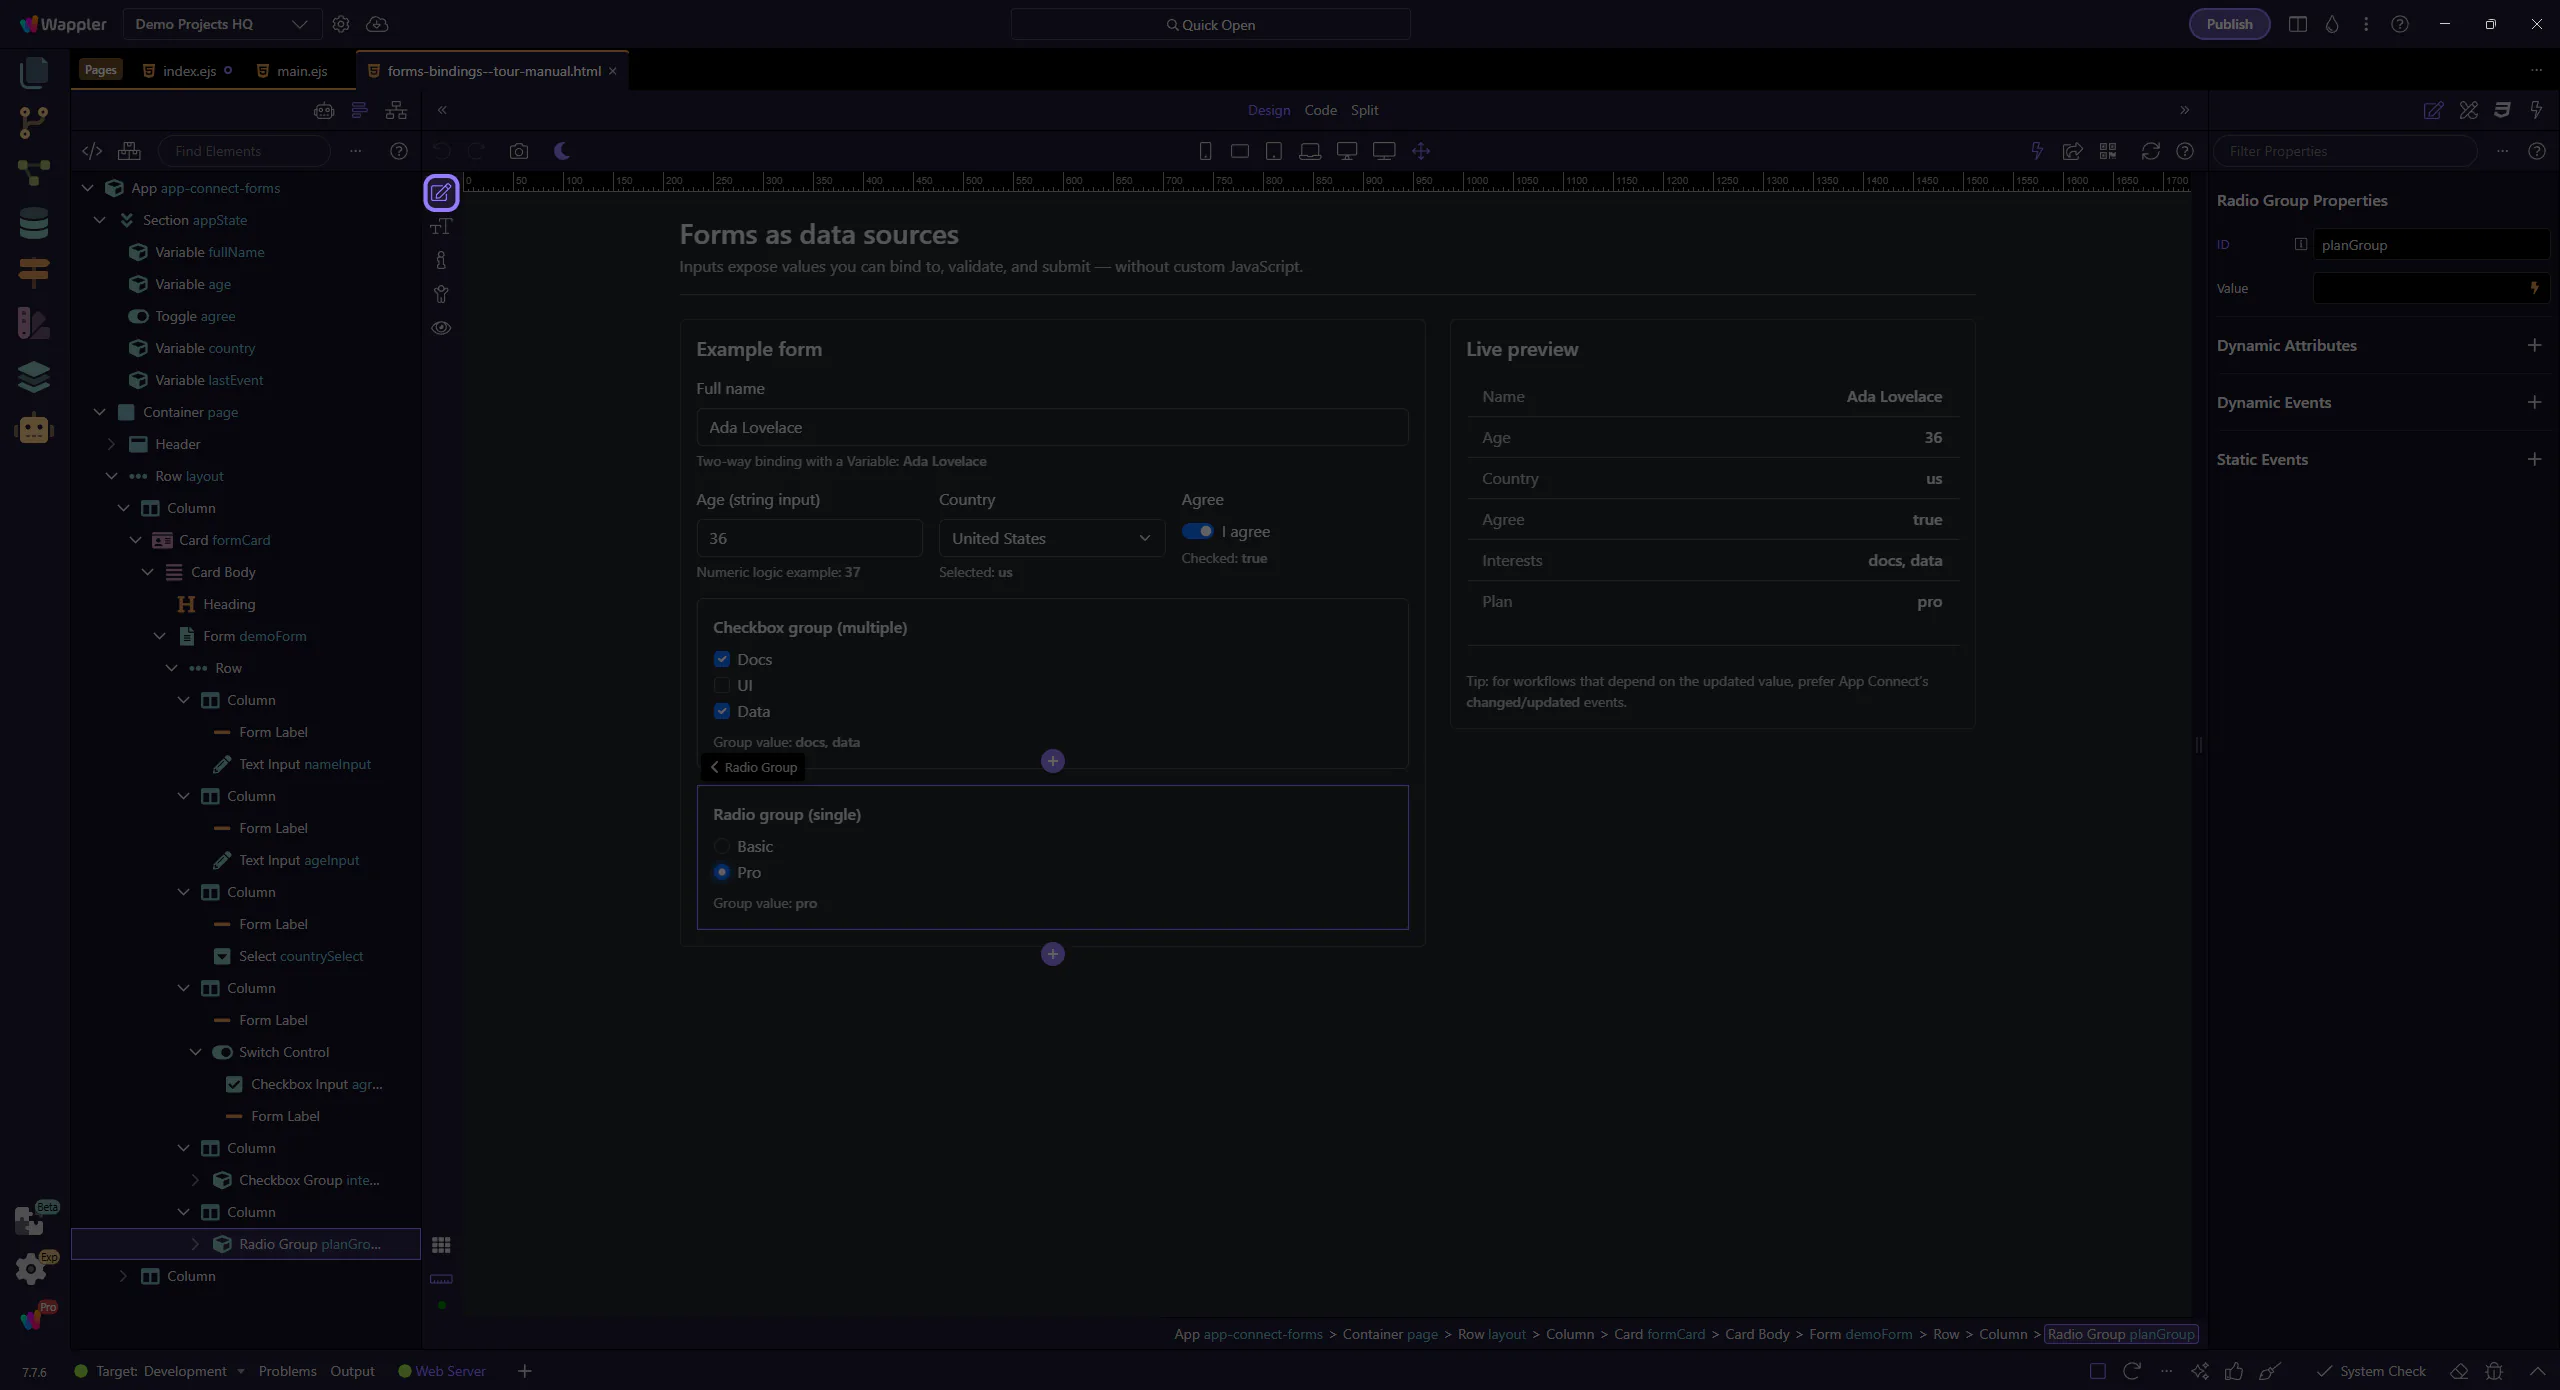The image size is (2560, 1390).
Task: Select the mobile phone viewport icon
Action: [x=1205, y=151]
